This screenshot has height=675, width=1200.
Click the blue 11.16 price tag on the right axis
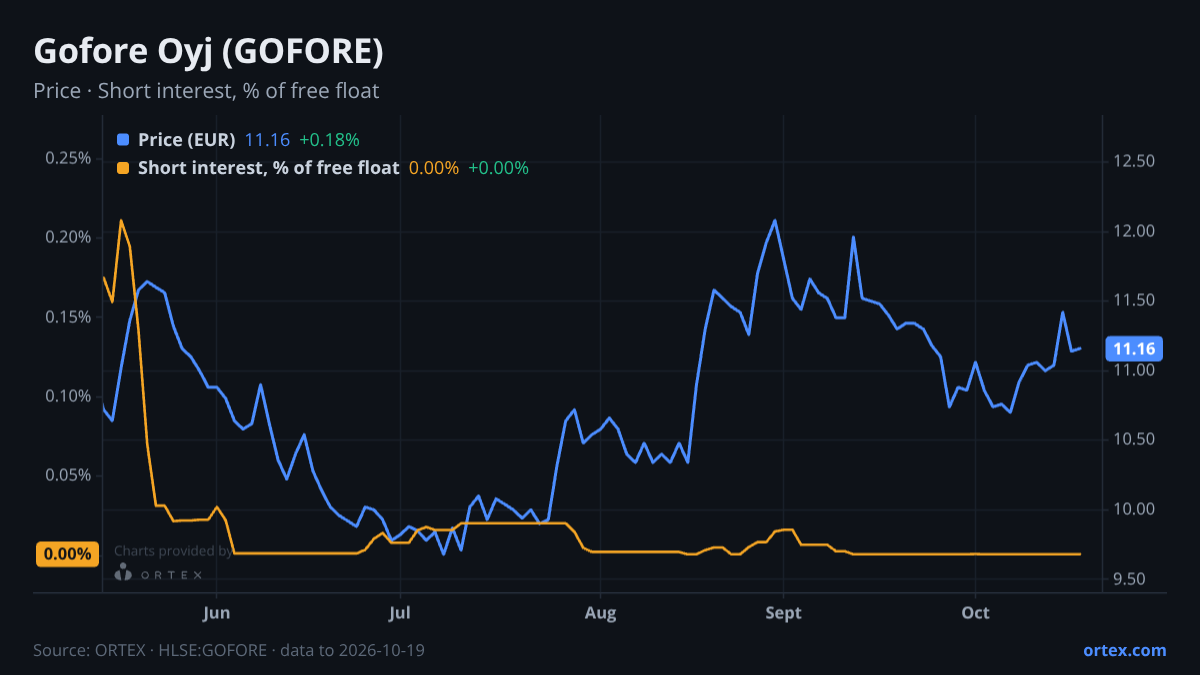[x=1133, y=349]
